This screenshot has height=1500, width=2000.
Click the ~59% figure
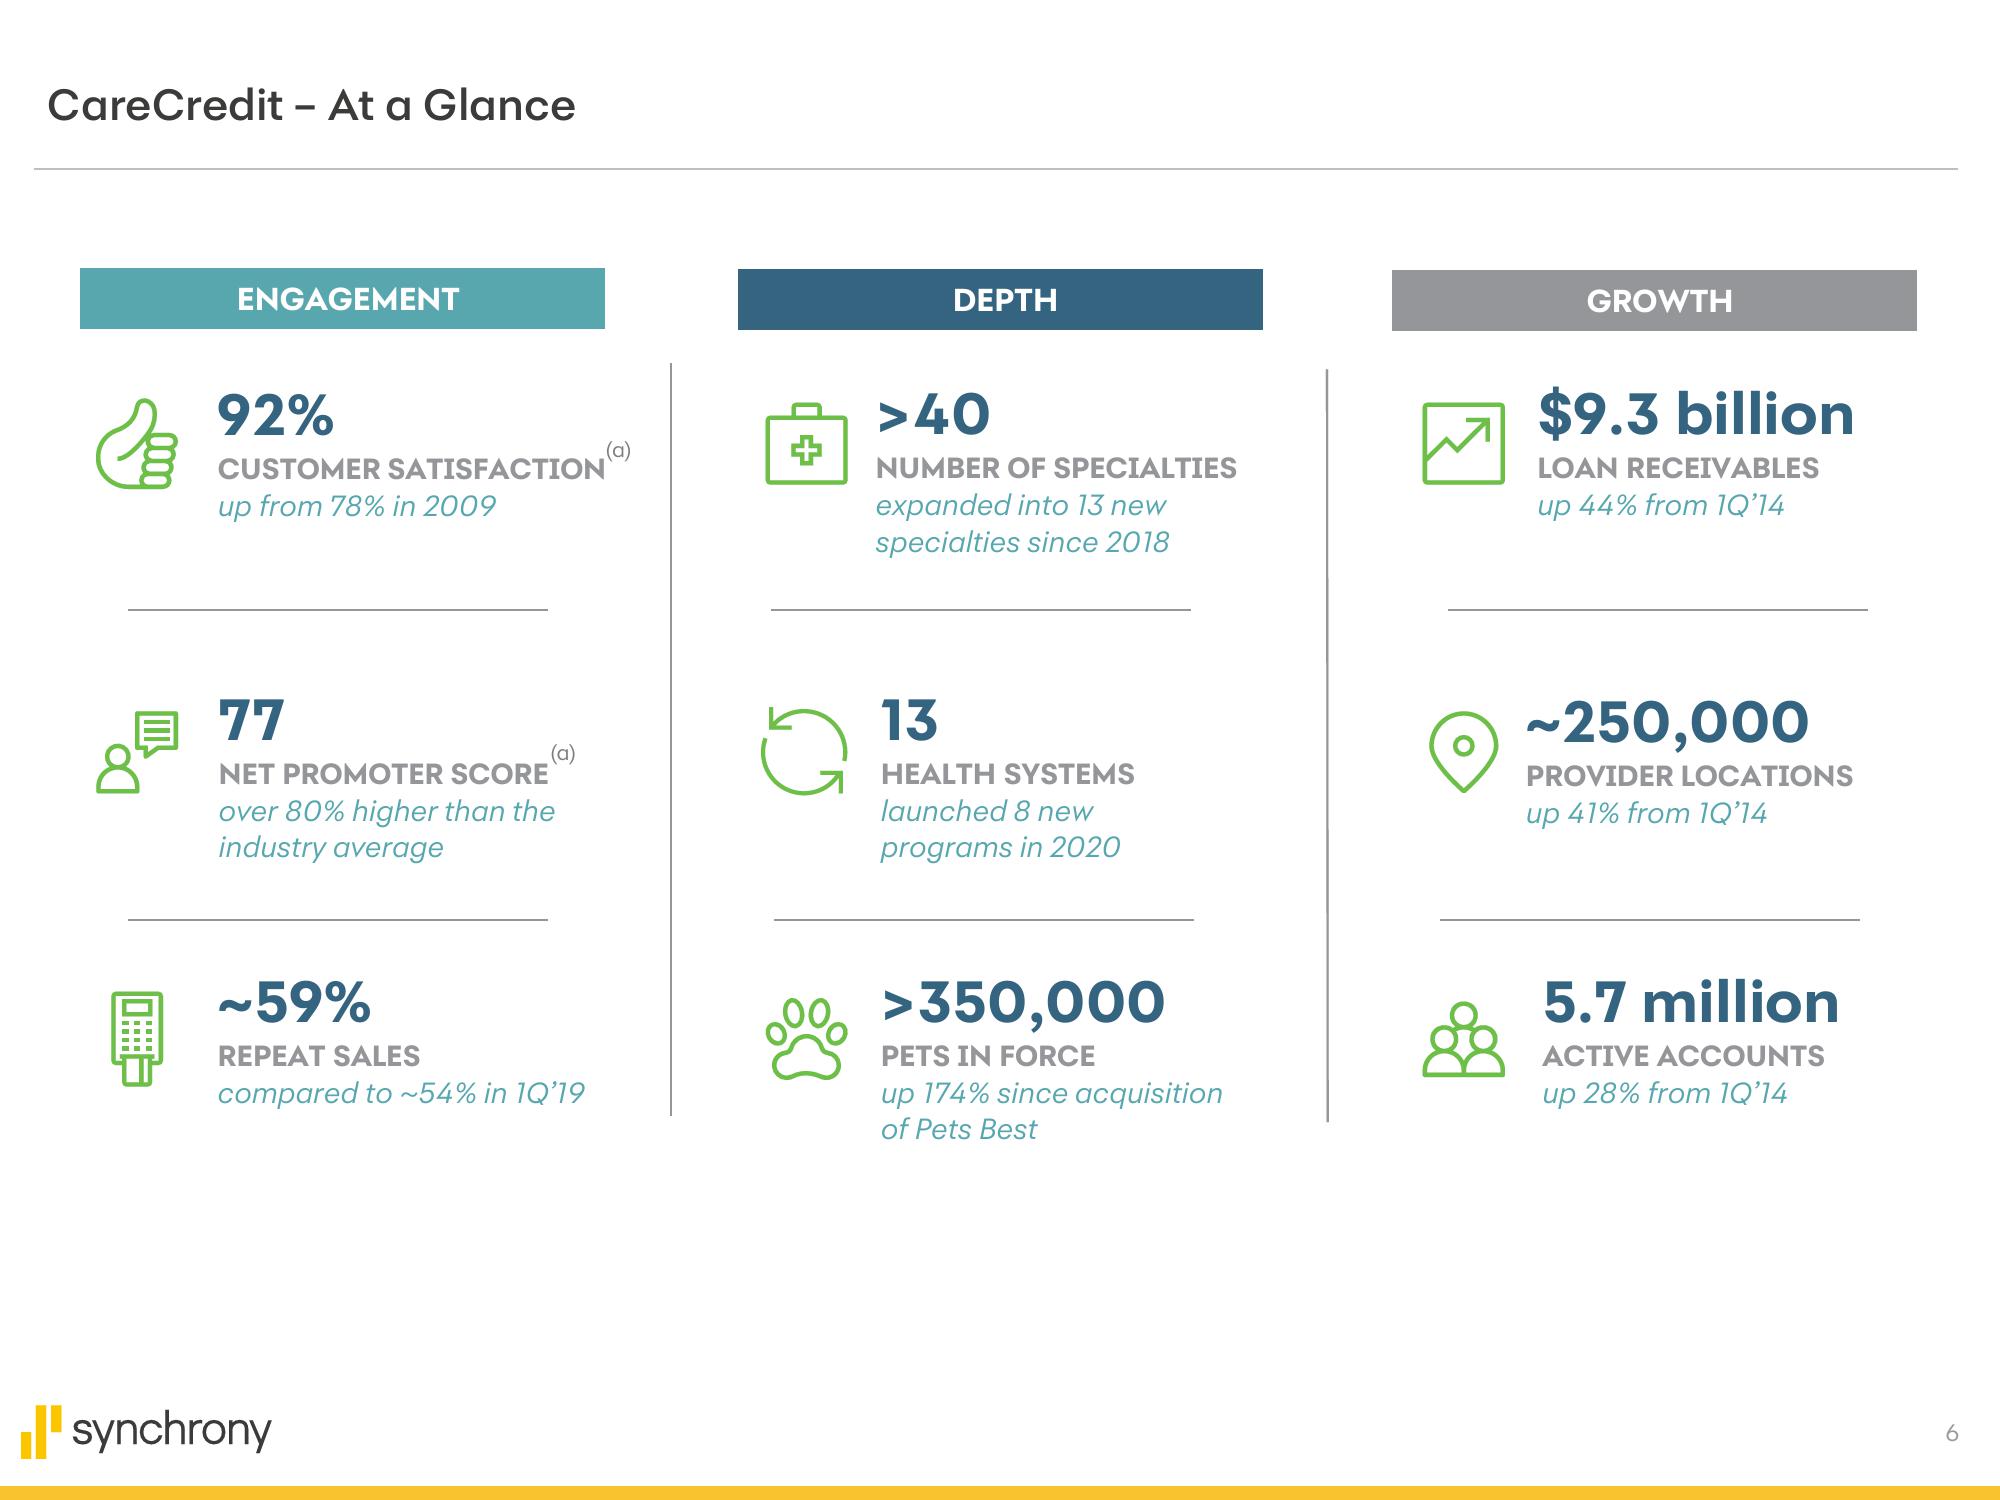(294, 1003)
